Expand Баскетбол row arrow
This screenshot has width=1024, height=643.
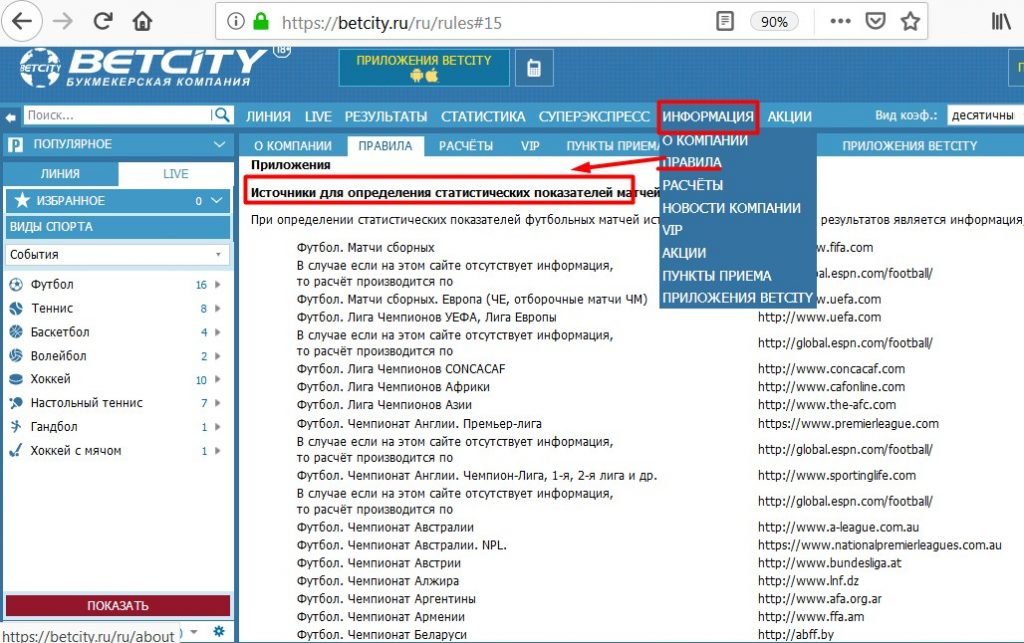click(x=217, y=332)
